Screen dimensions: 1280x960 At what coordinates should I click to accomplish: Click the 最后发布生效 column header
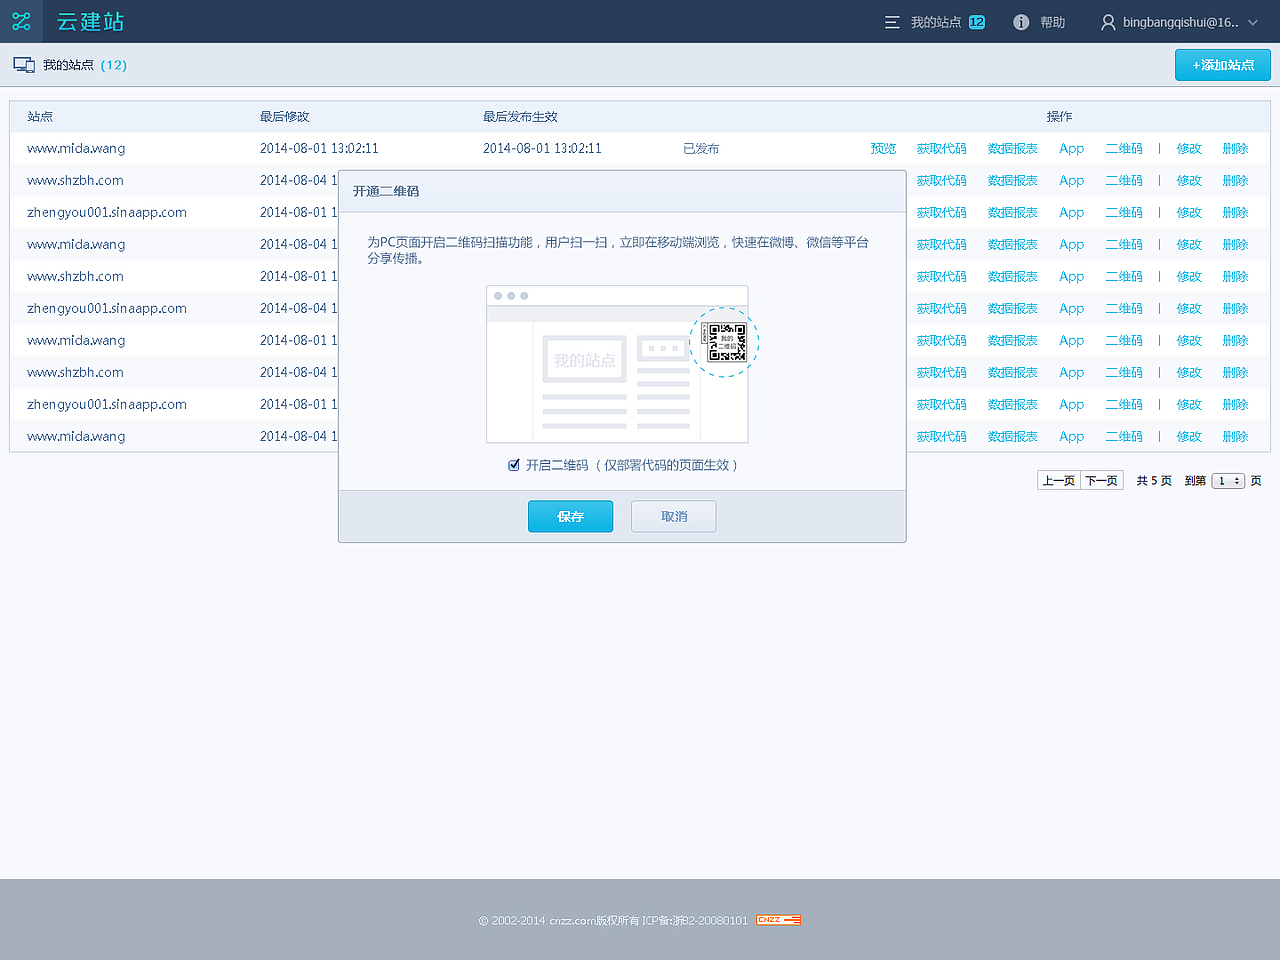[x=520, y=117]
